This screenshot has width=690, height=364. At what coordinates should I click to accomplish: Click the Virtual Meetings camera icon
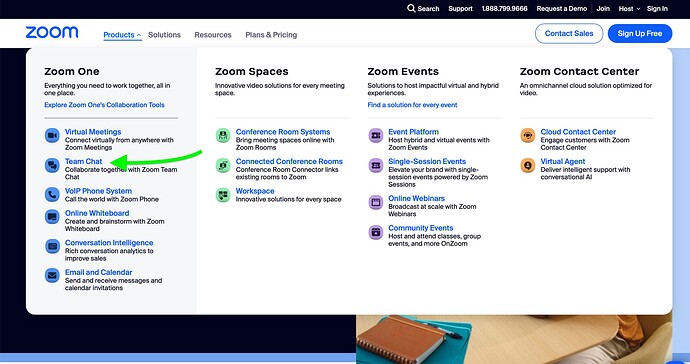pyautogui.click(x=52, y=135)
